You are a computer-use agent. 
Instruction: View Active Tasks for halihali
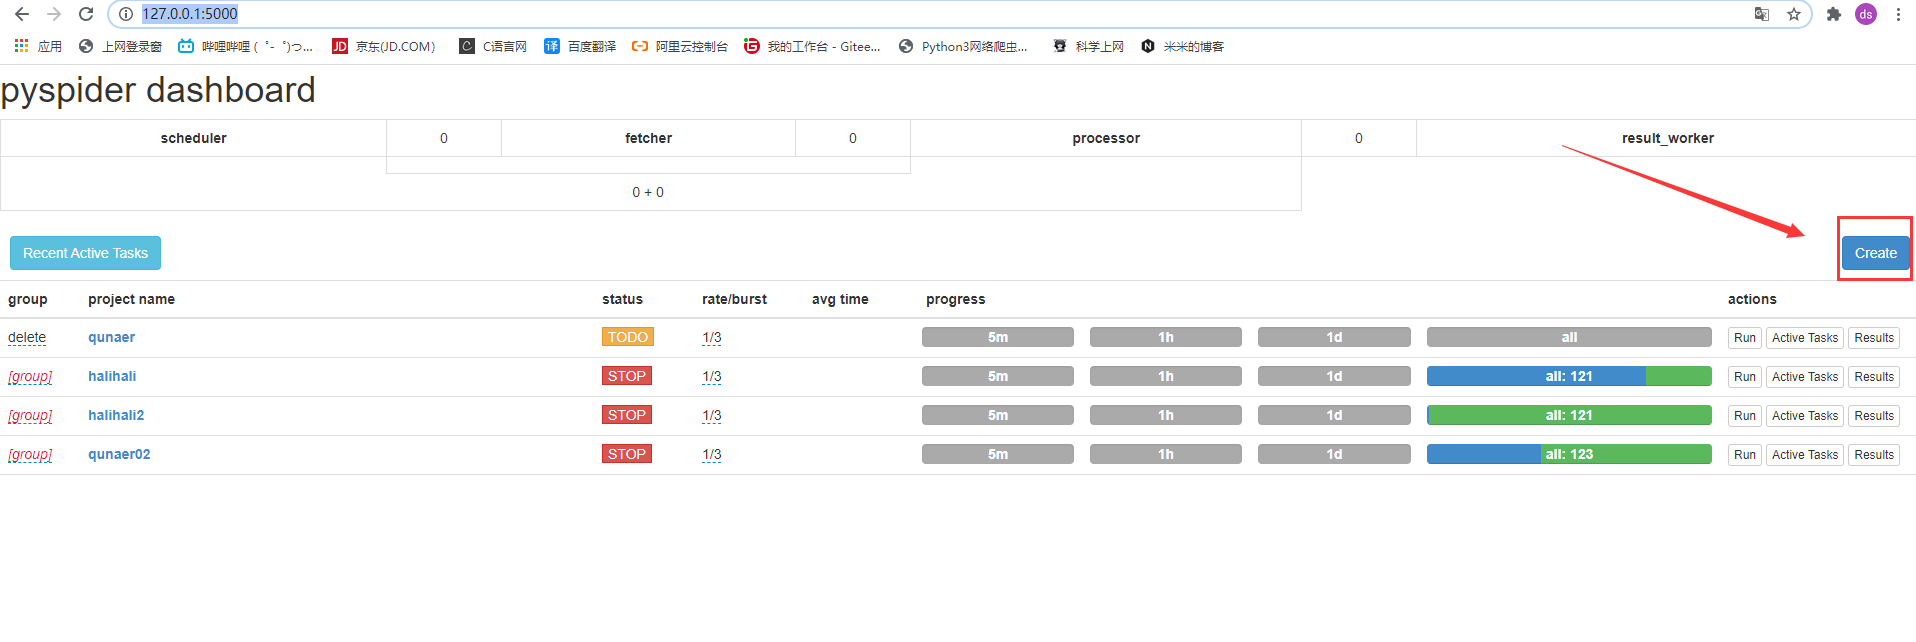(x=1805, y=377)
